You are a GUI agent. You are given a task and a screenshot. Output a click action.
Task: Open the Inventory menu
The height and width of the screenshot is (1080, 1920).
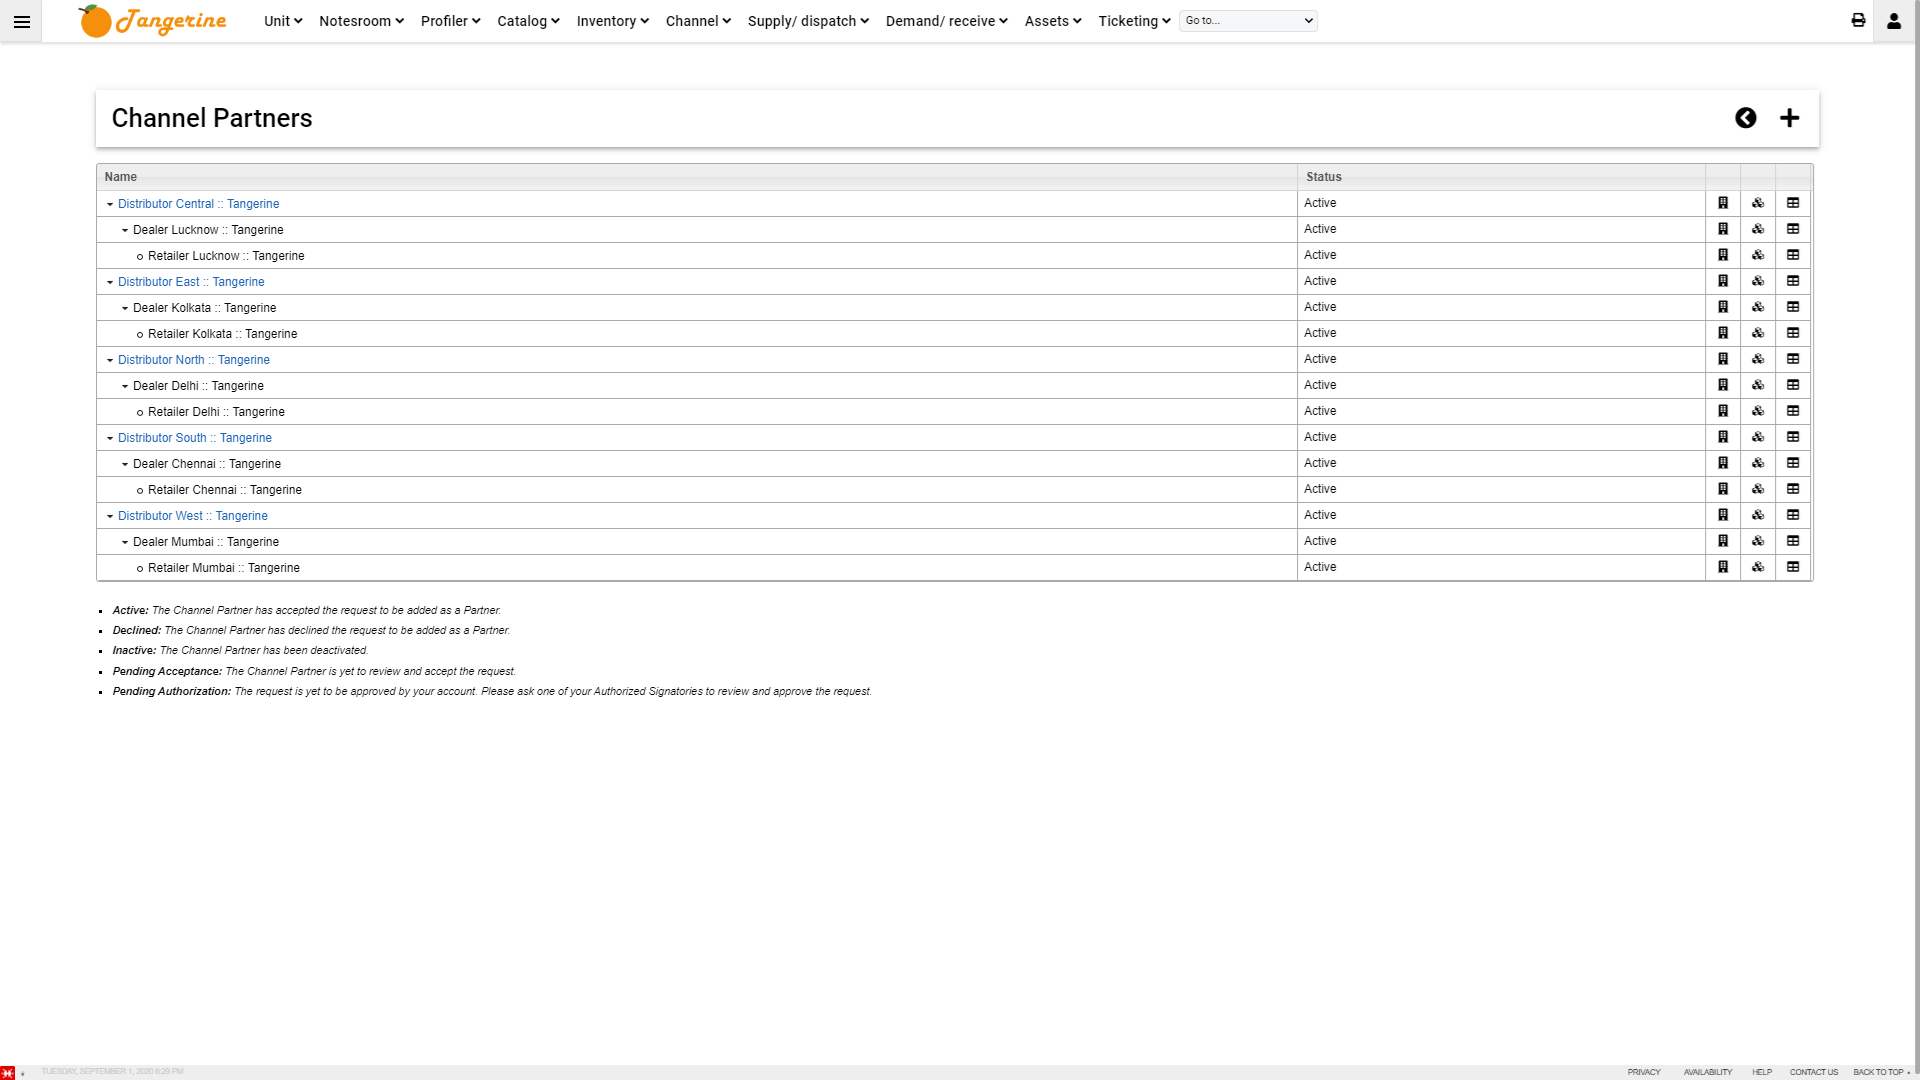click(x=612, y=21)
